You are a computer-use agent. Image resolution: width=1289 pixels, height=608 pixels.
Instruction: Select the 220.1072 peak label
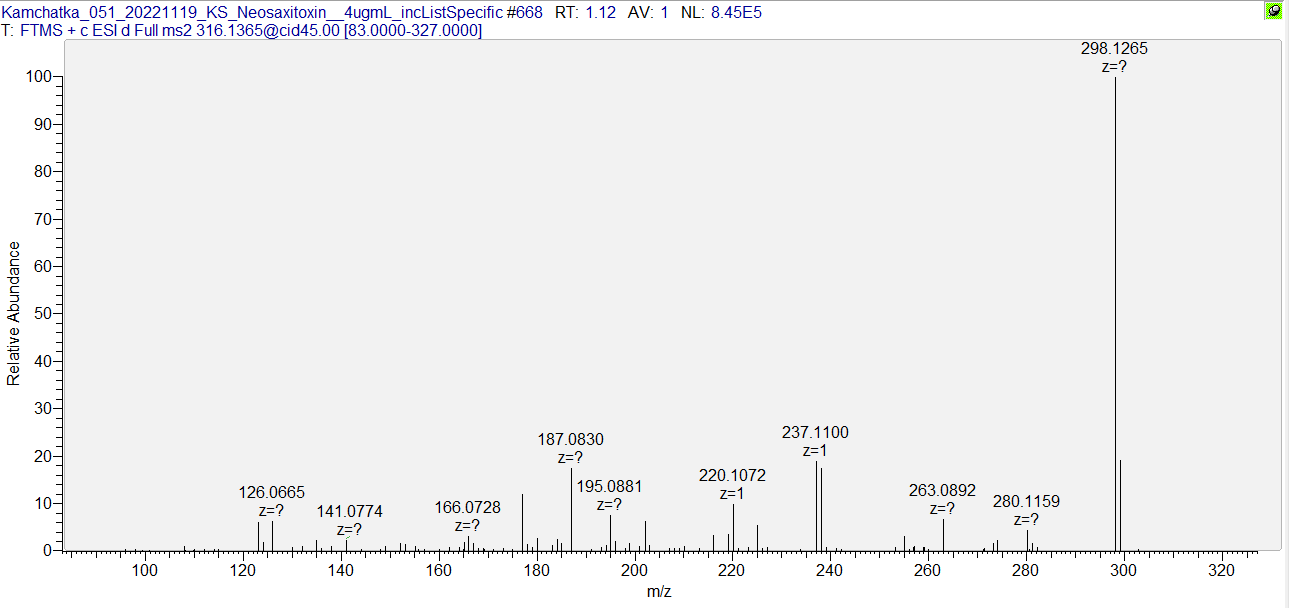732,476
